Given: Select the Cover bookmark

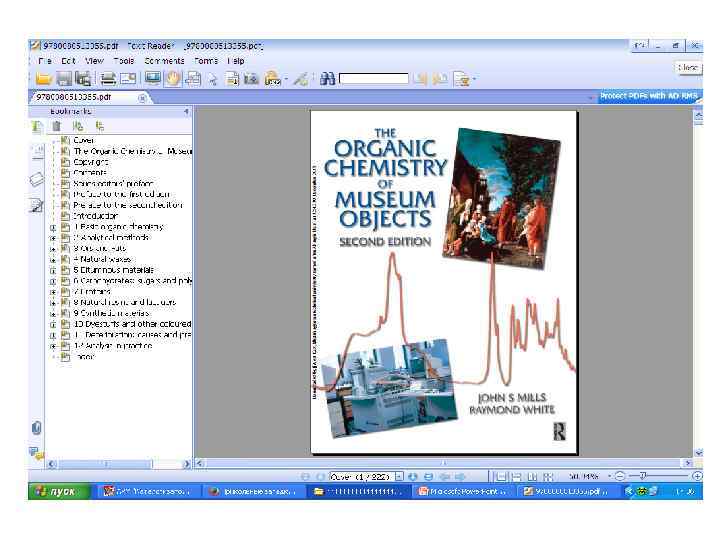Looking at the screenshot, I should click(84, 140).
